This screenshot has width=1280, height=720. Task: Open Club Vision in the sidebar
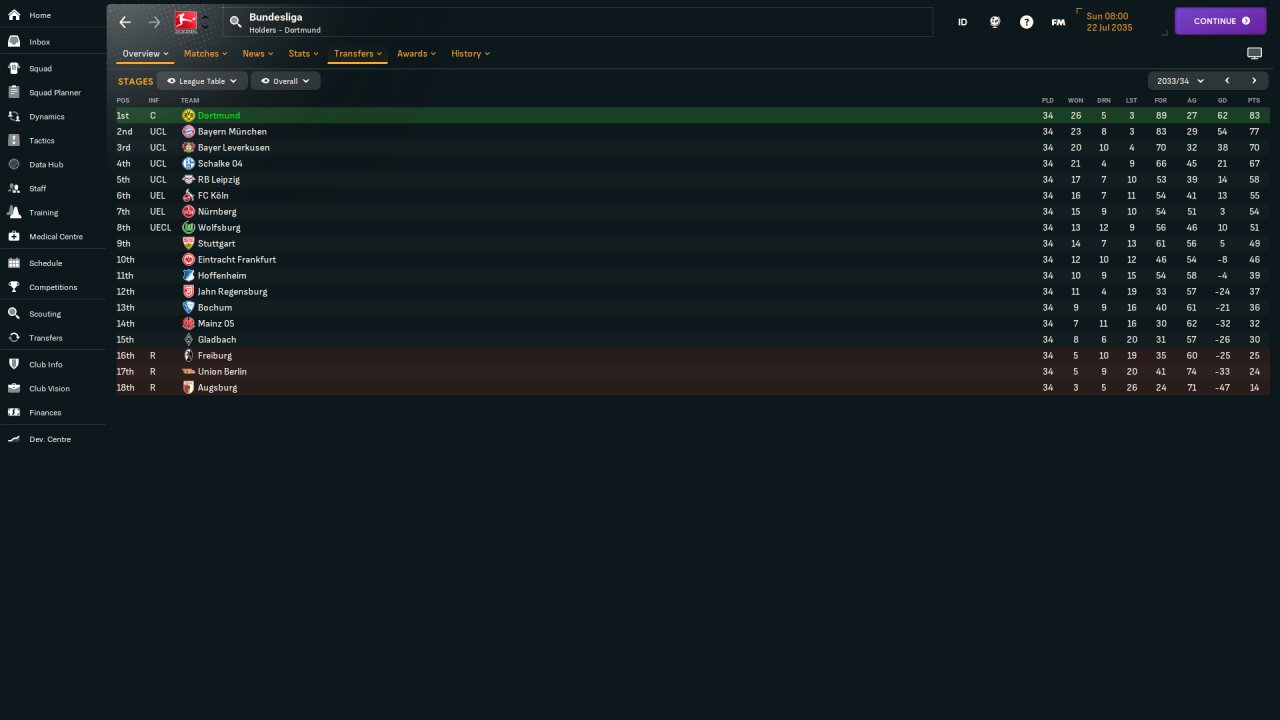49,389
